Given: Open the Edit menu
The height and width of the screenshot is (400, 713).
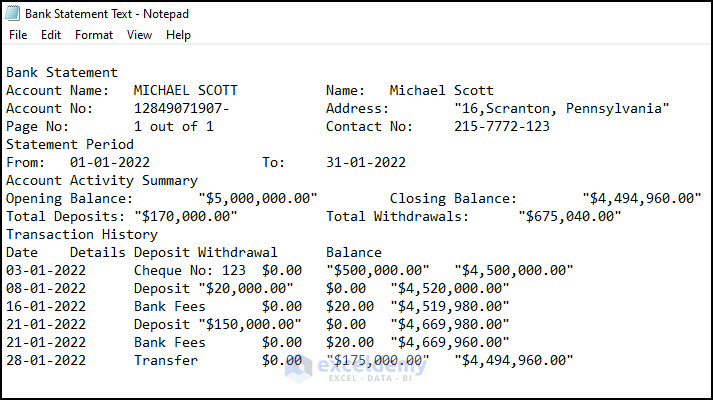Looking at the screenshot, I should pyautogui.click(x=51, y=35).
